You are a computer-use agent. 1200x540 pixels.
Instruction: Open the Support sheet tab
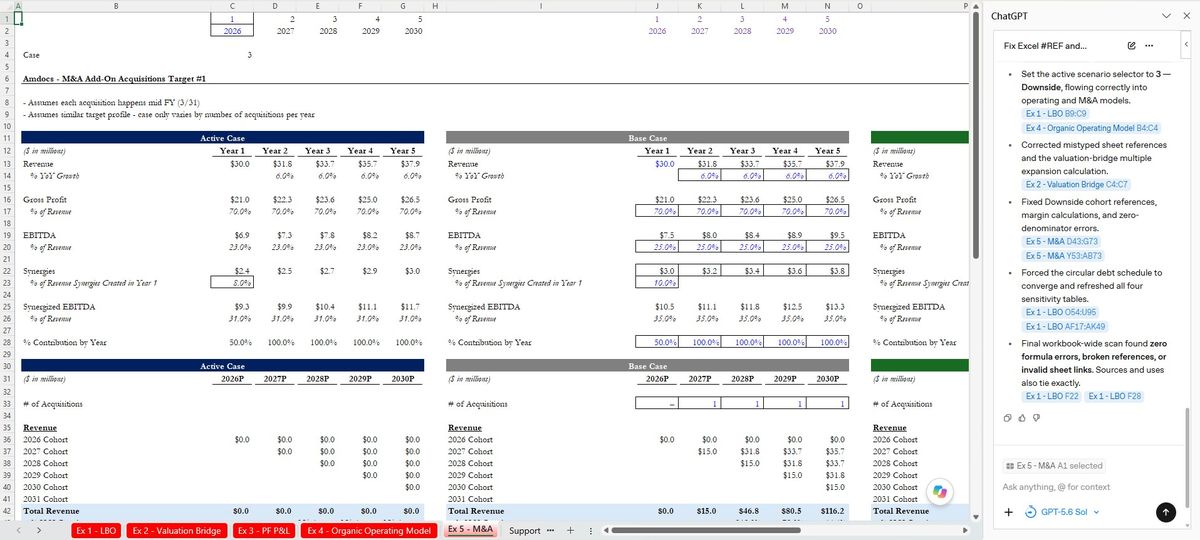coord(524,530)
